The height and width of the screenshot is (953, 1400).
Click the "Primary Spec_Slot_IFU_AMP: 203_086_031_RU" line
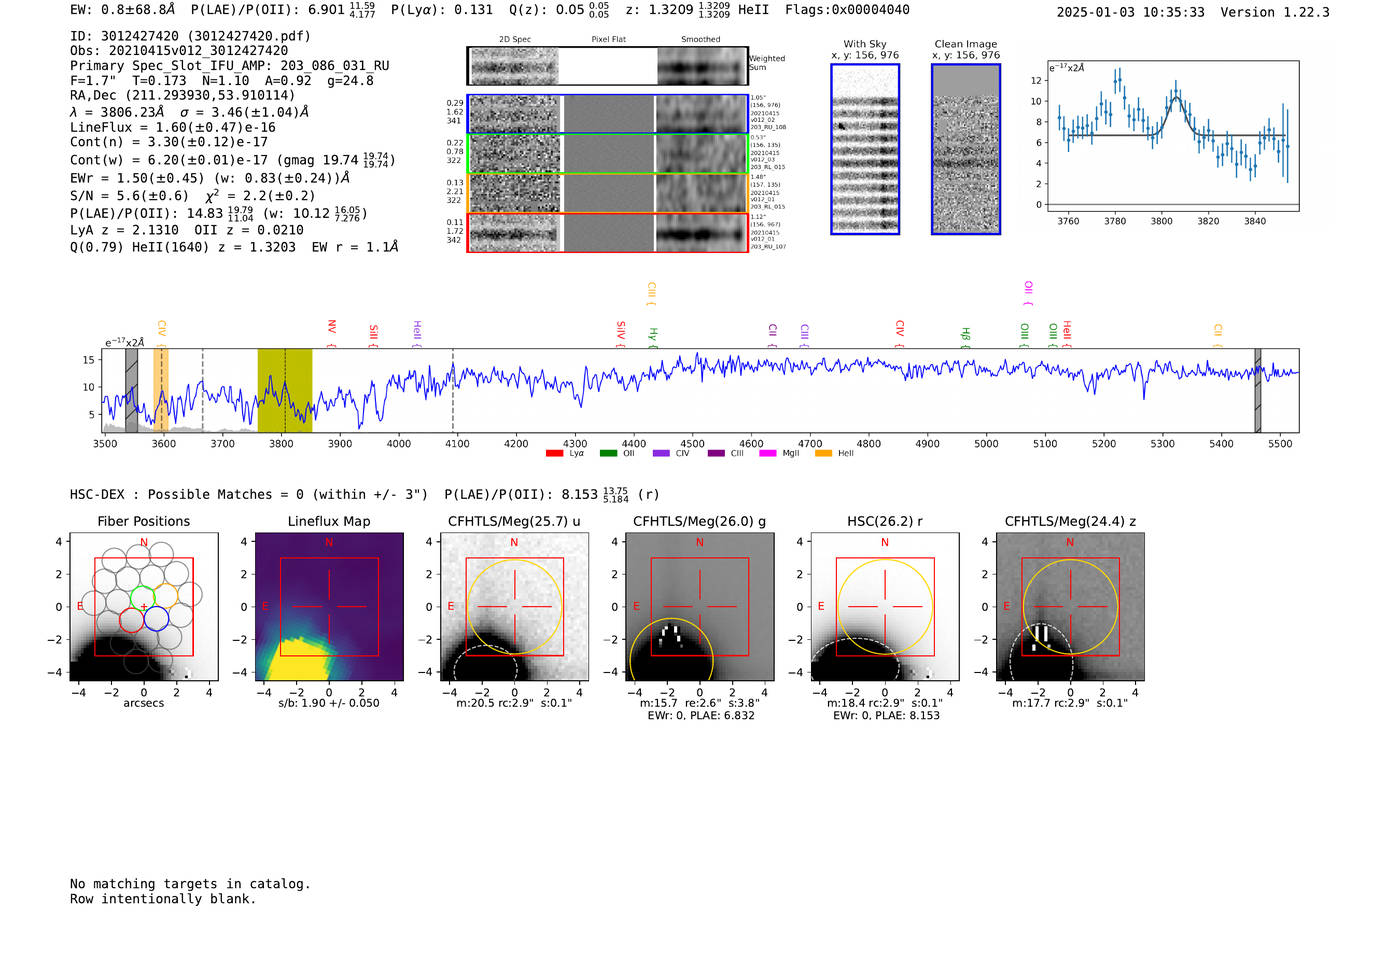click(230, 66)
